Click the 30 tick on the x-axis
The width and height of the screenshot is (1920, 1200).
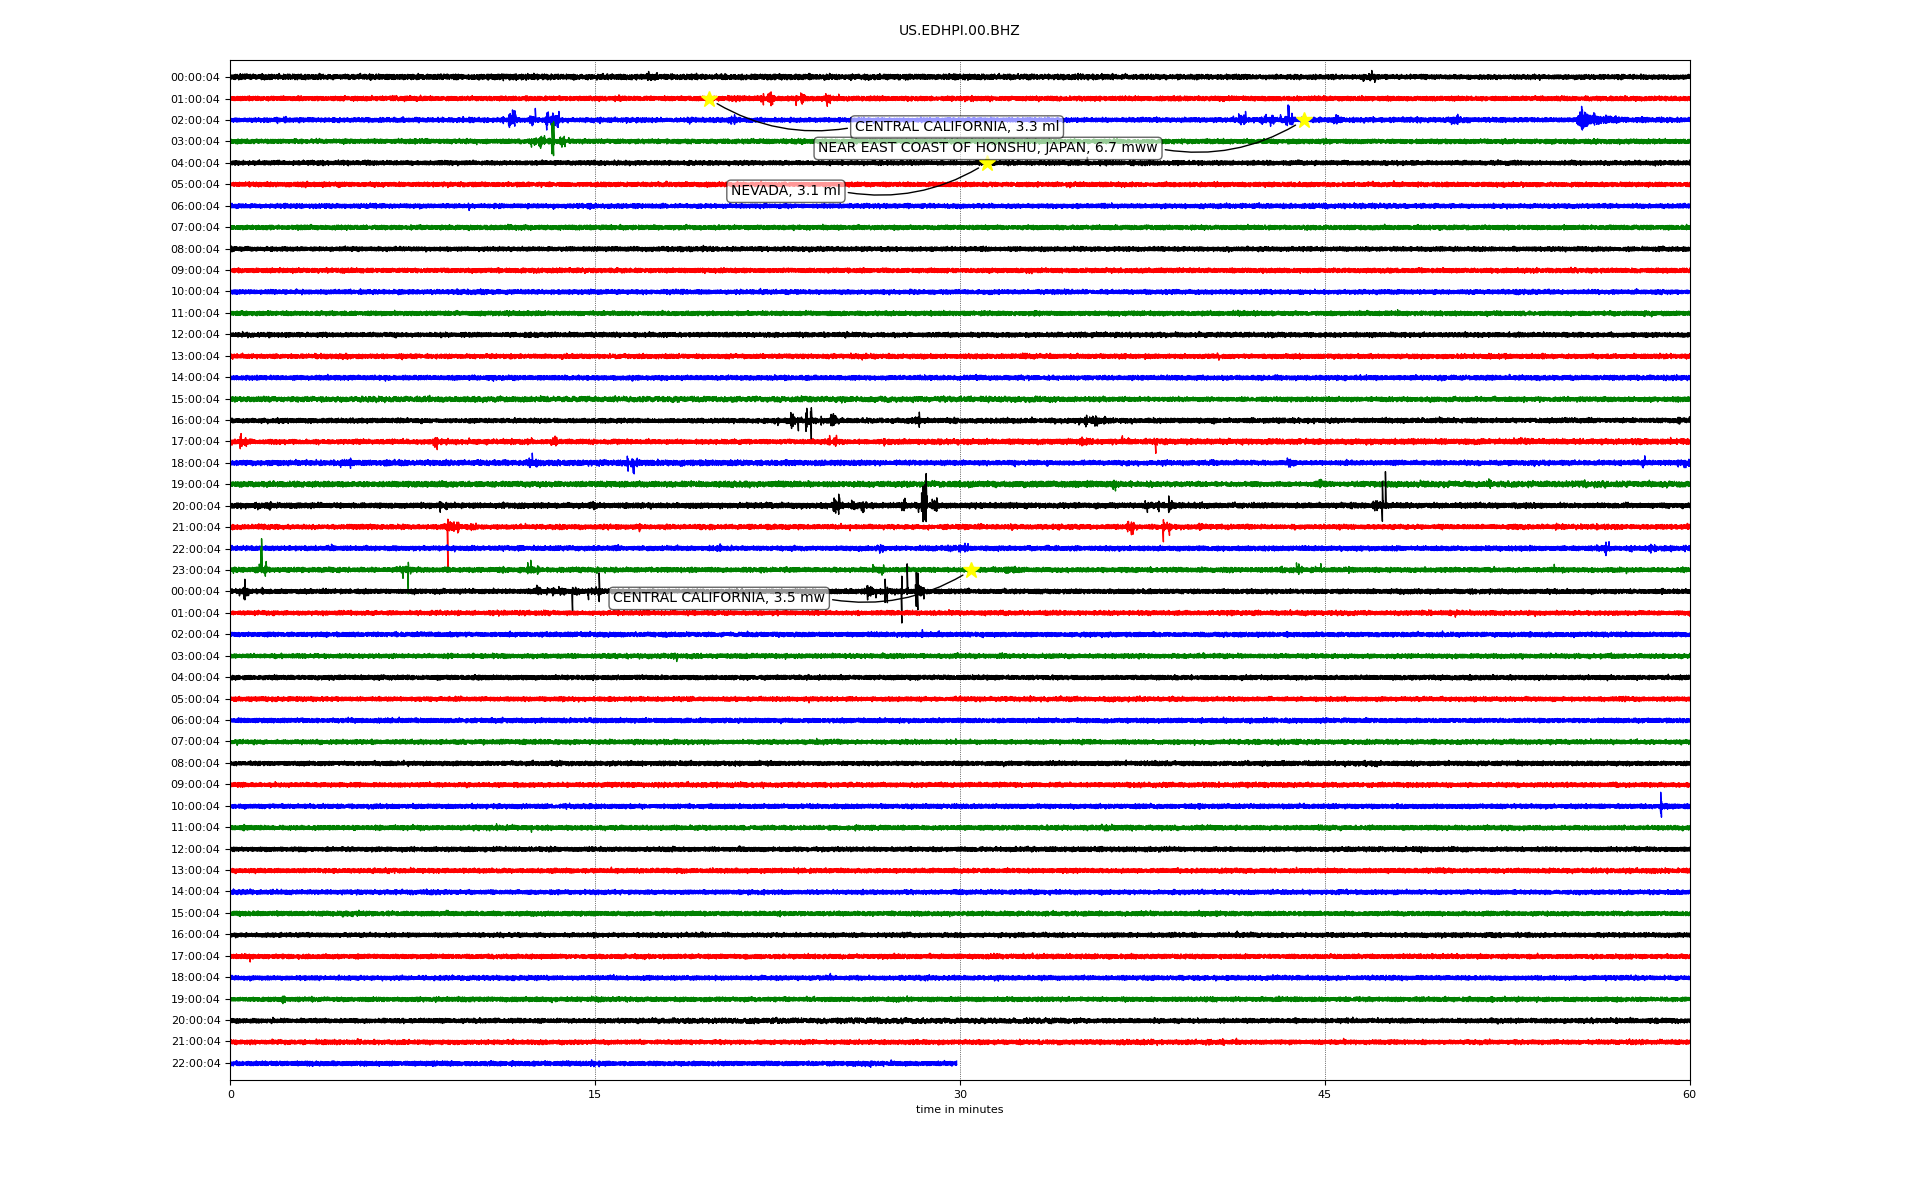960,1094
